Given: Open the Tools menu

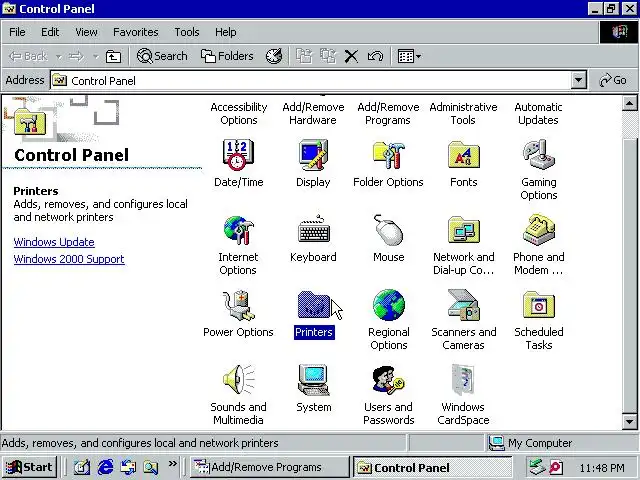Looking at the screenshot, I should click(187, 32).
